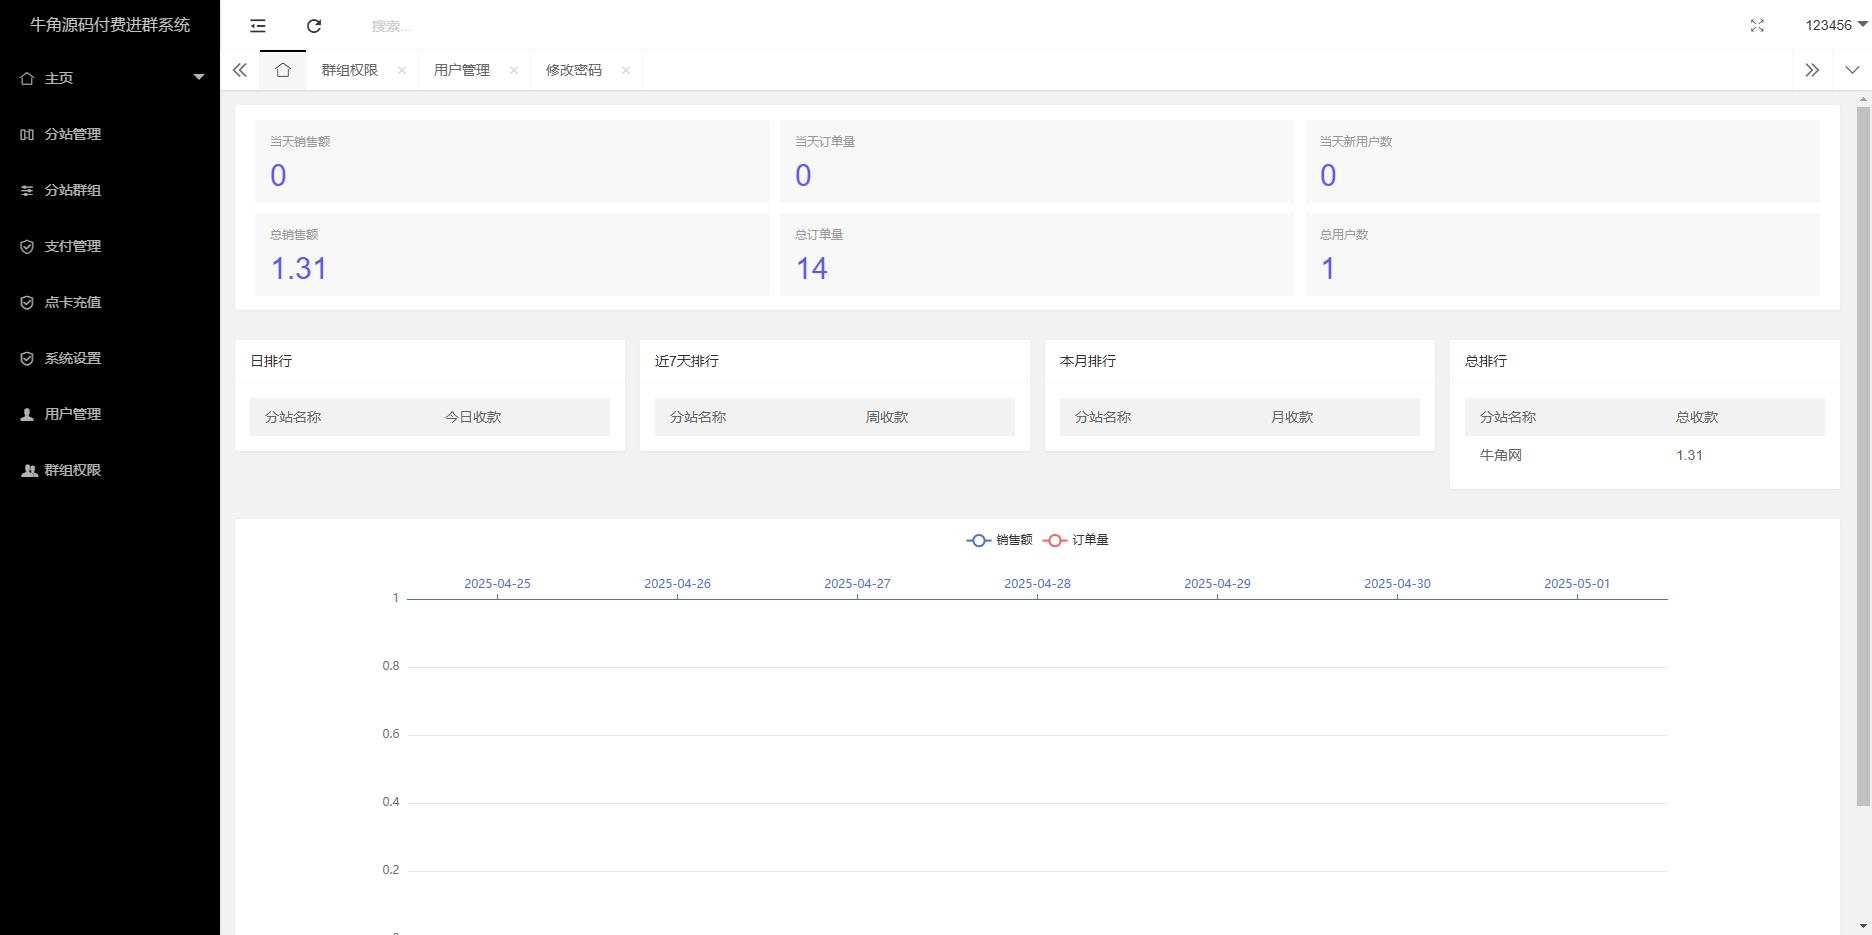Click the 总用户数 card

[x=1562, y=254]
